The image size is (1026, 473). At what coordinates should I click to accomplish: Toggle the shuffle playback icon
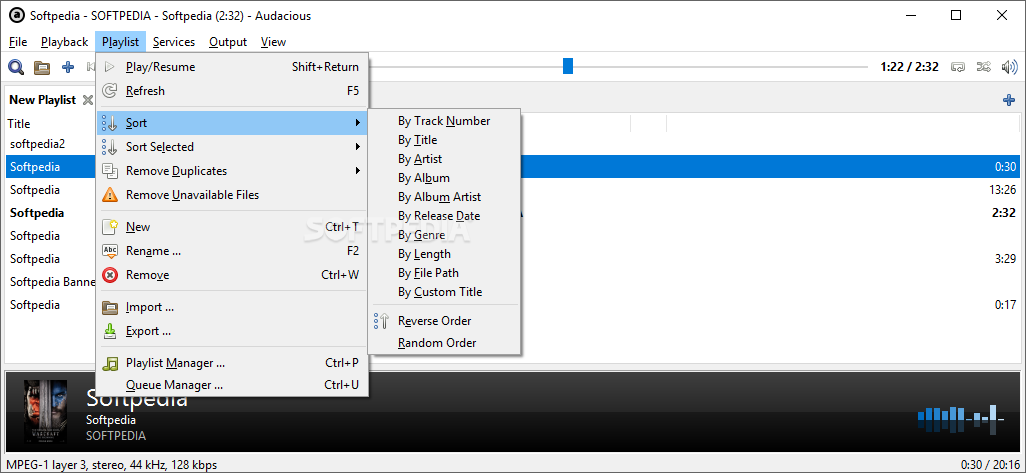(x=983, y=67)
